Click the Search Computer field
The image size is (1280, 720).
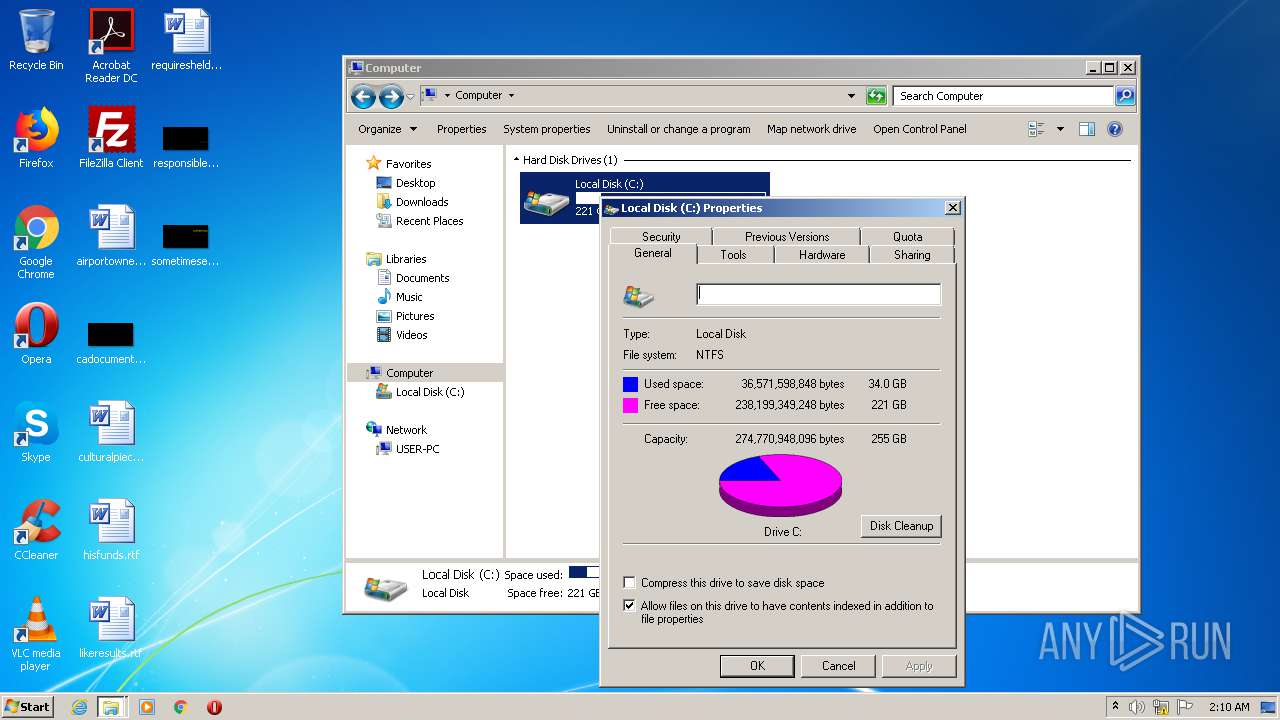point(1003,96)
